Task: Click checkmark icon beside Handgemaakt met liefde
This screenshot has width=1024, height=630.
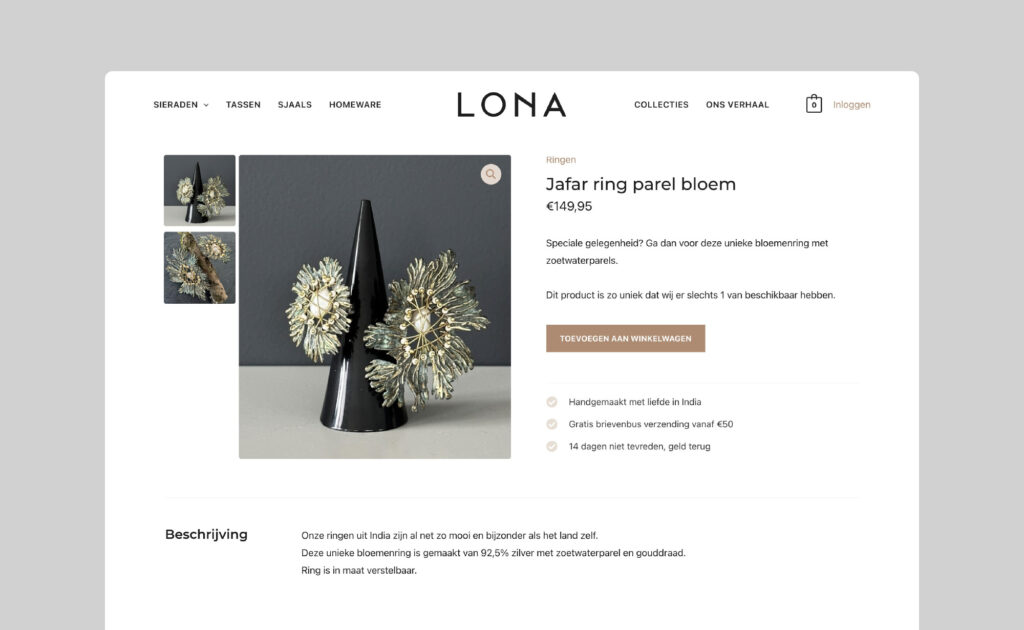Action: point(552,402)
